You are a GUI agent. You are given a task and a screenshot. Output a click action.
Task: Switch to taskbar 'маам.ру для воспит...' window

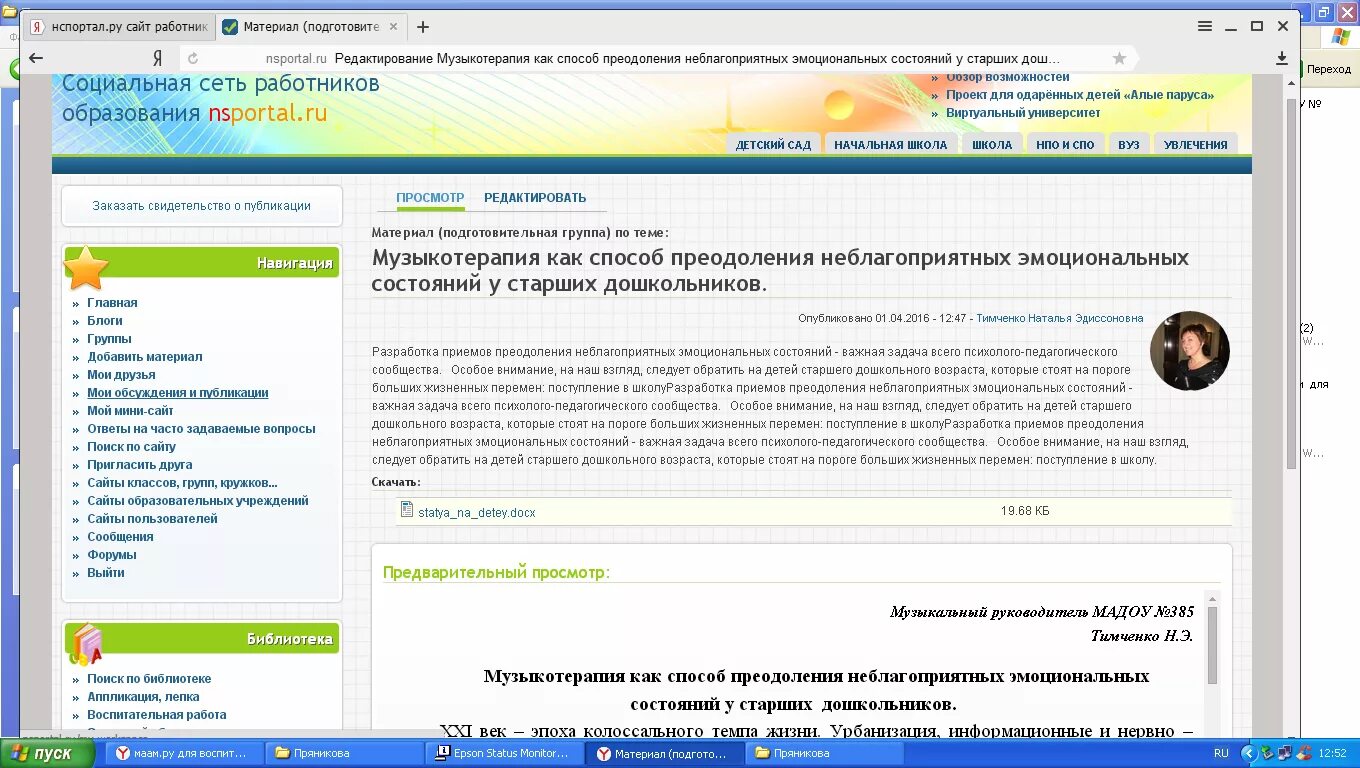(183, 753)
